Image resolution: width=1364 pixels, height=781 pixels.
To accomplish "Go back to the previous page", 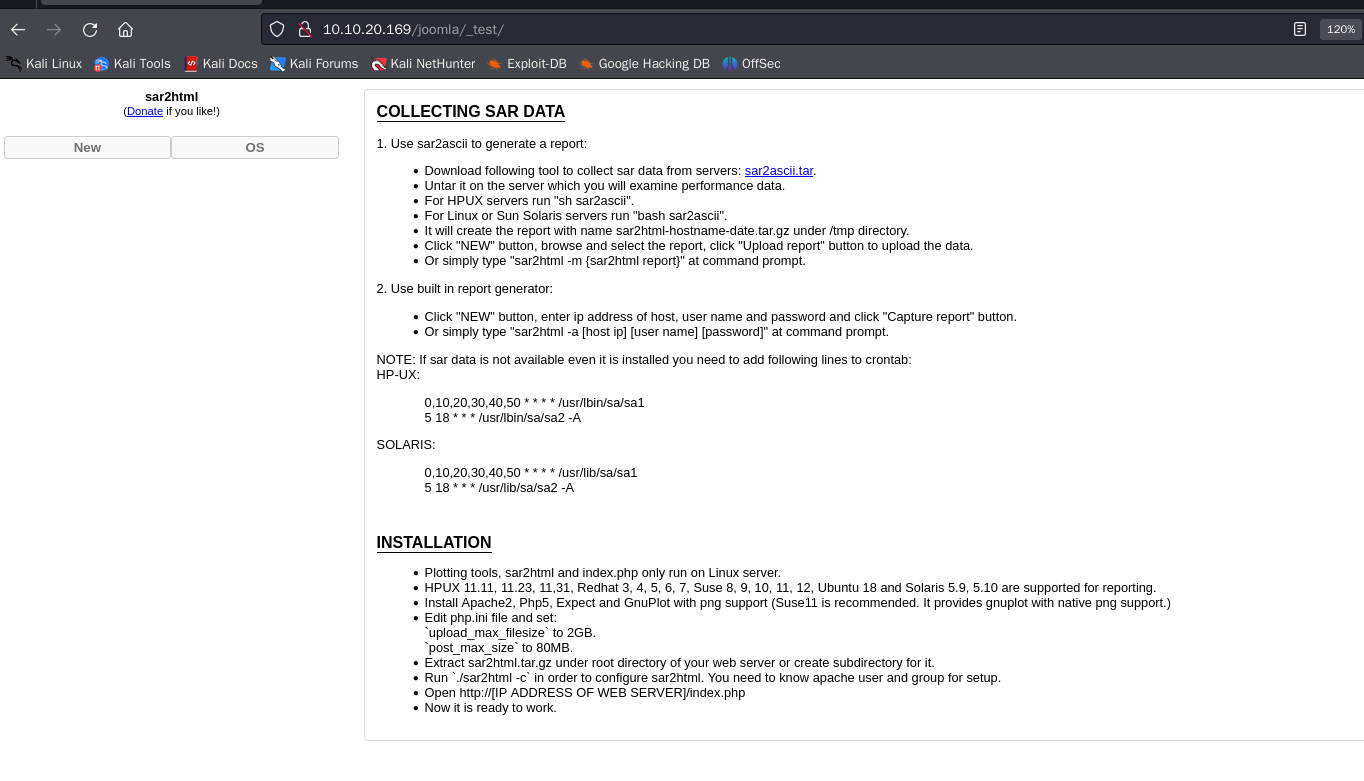I will coord(18,29).
